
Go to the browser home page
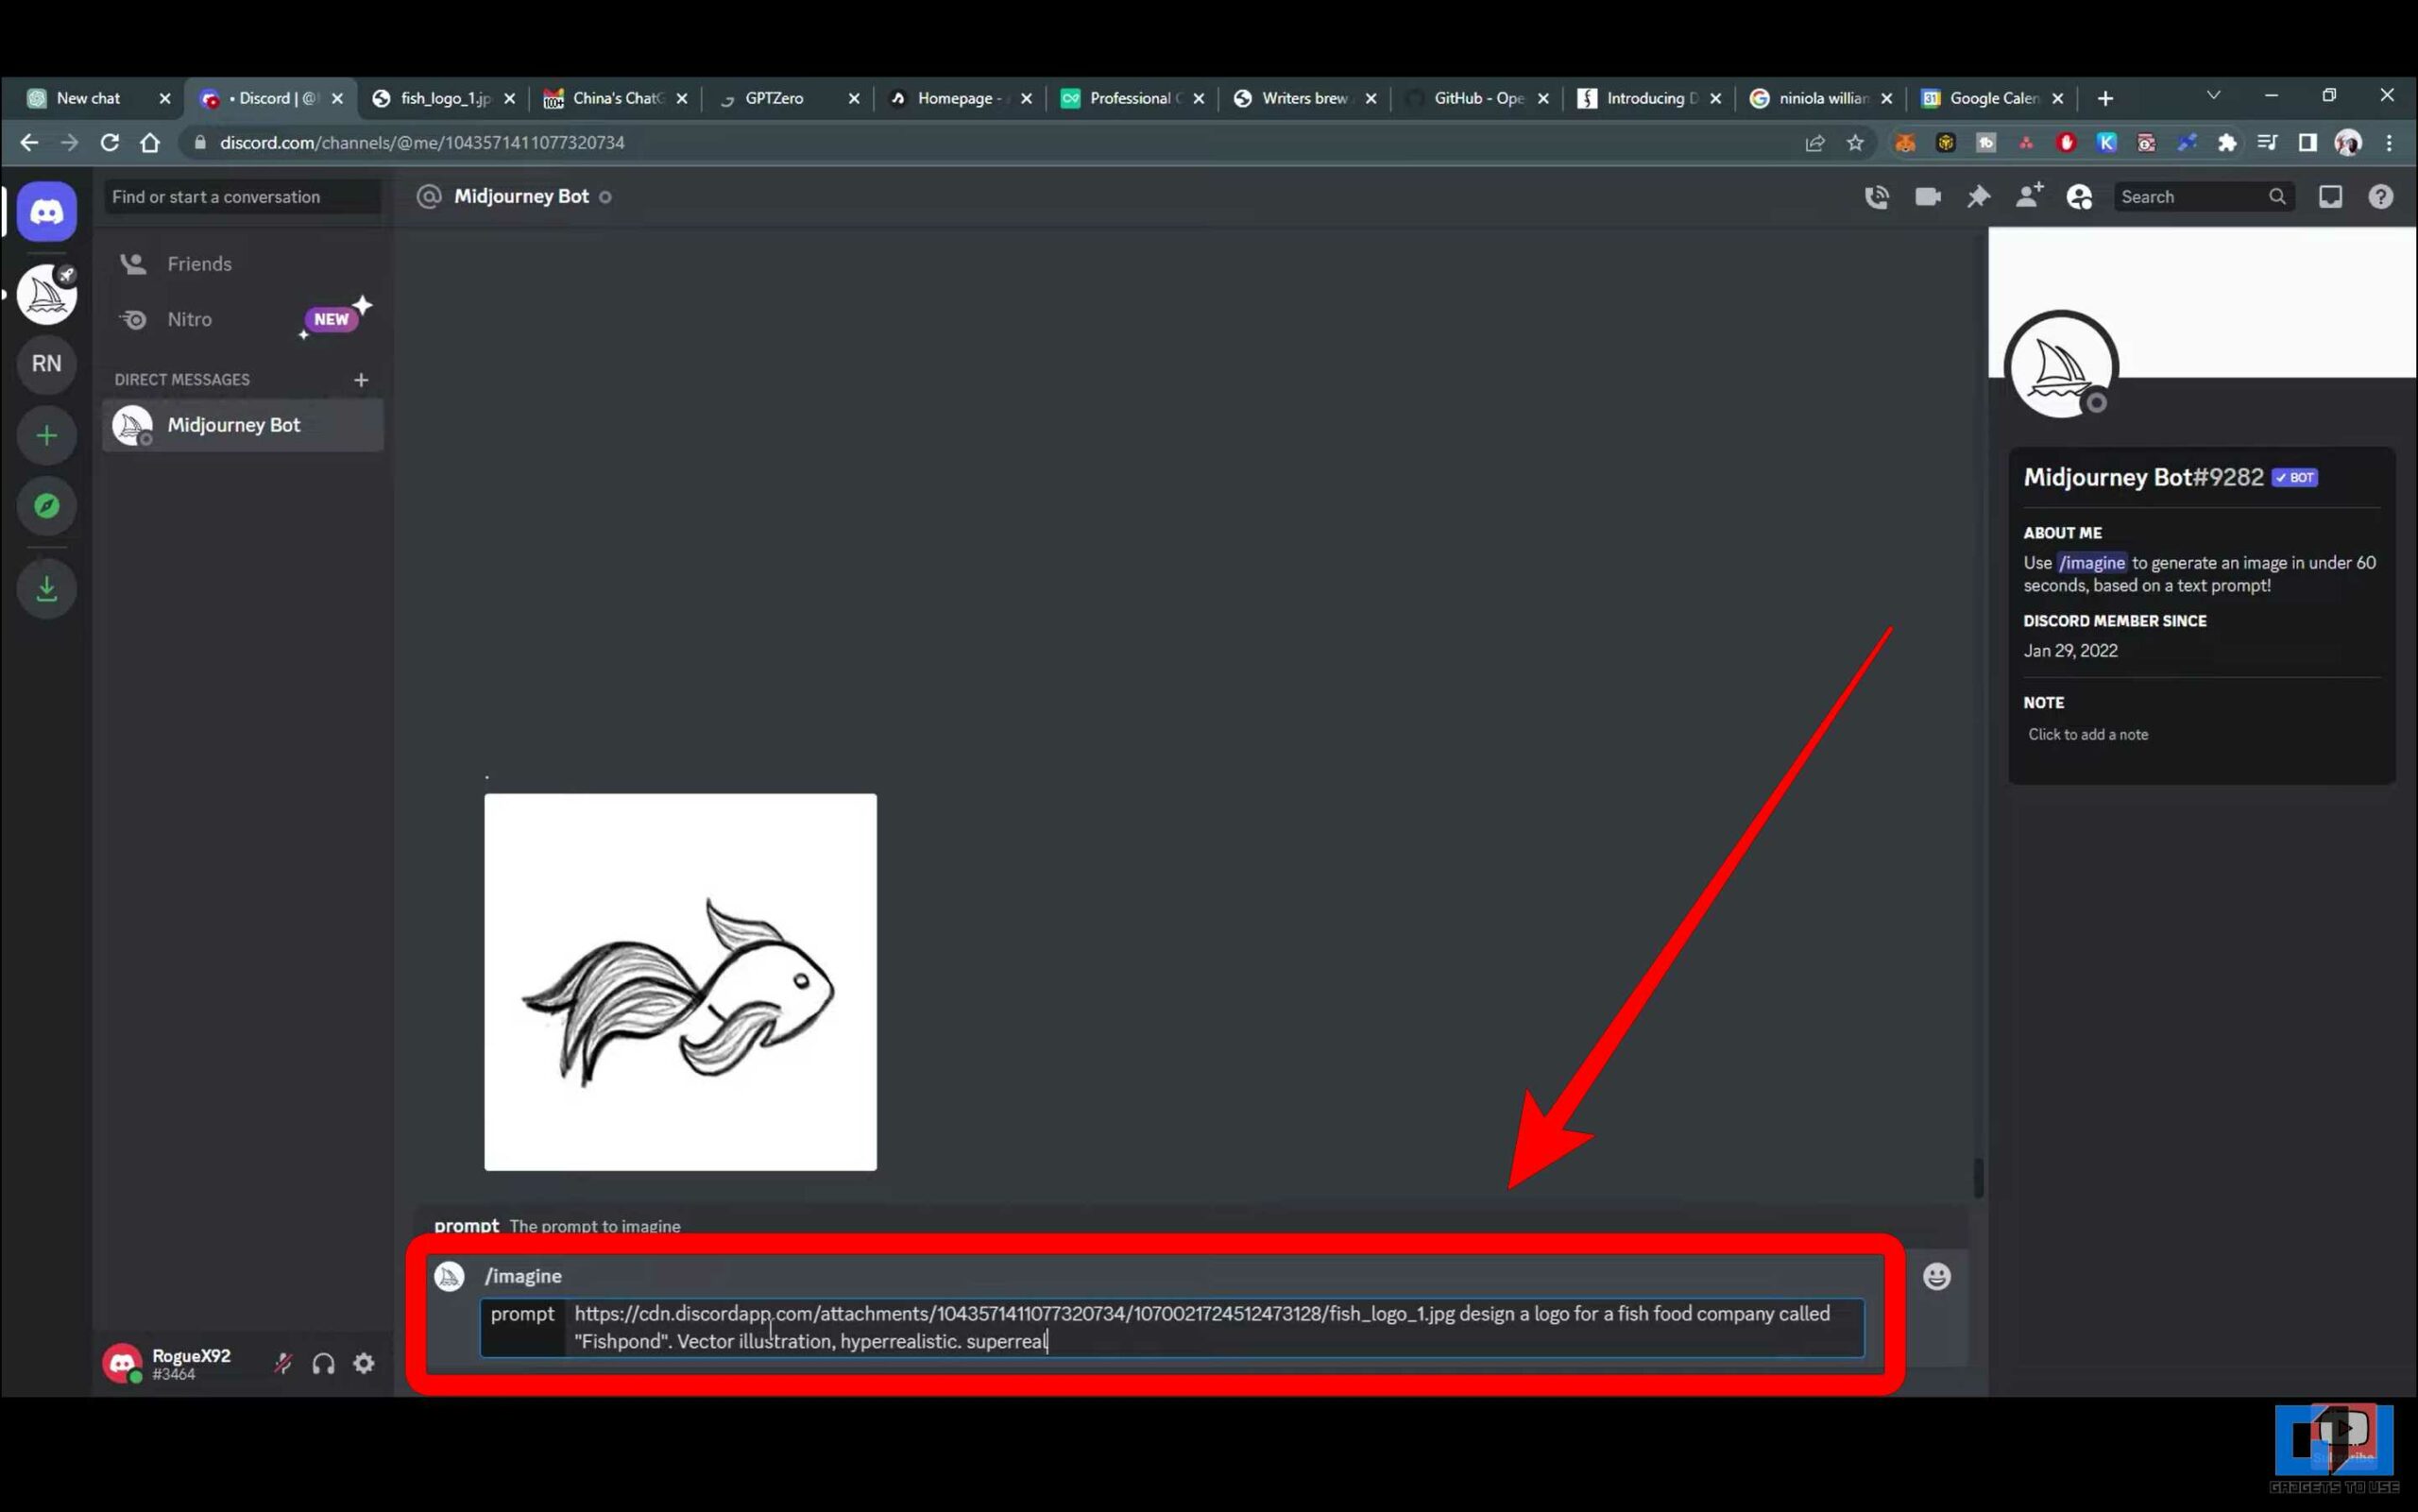(x=150, y=143)
